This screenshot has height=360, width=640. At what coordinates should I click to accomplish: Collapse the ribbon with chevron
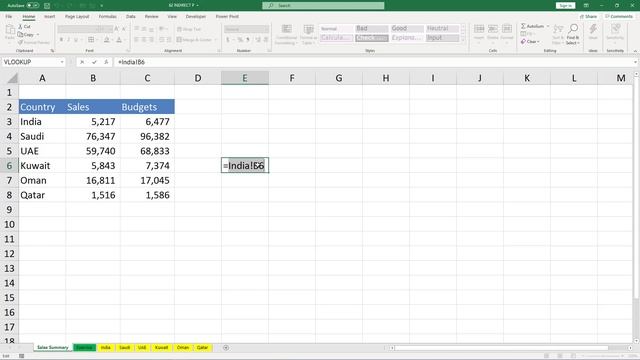[x=635, y=51]
